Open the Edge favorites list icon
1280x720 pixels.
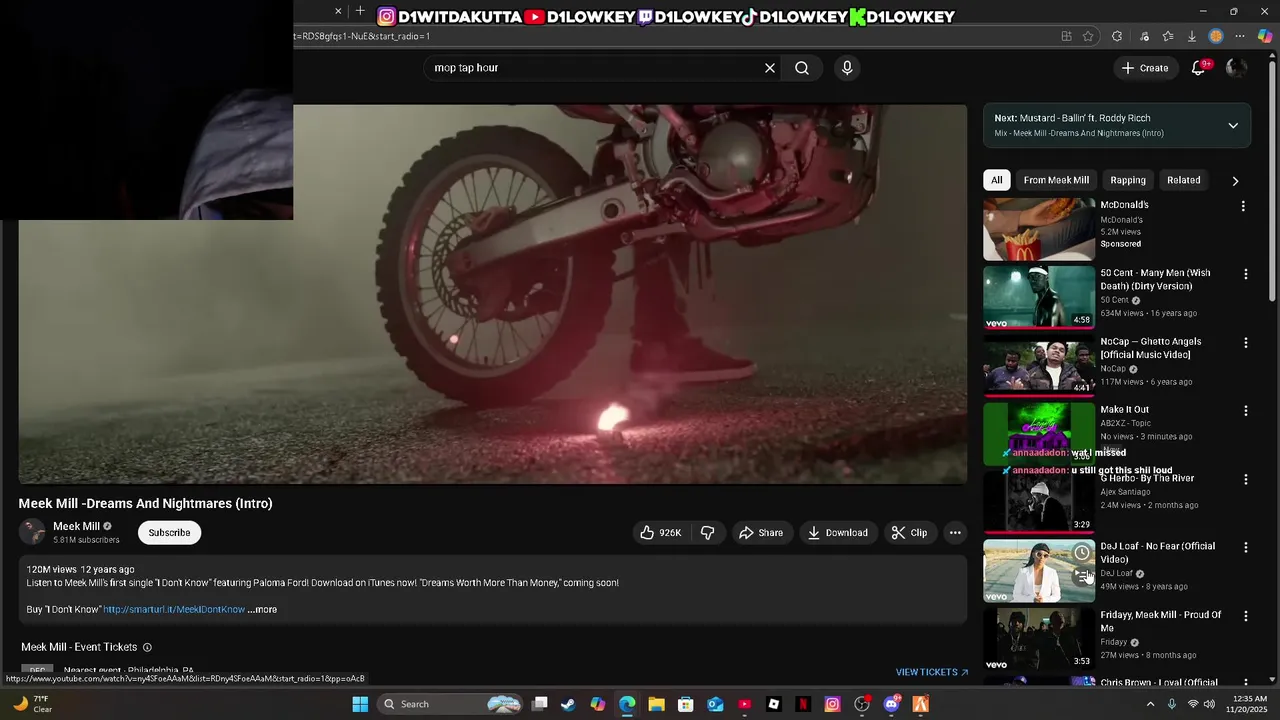pyautogui.click(x=1168, y=36)
